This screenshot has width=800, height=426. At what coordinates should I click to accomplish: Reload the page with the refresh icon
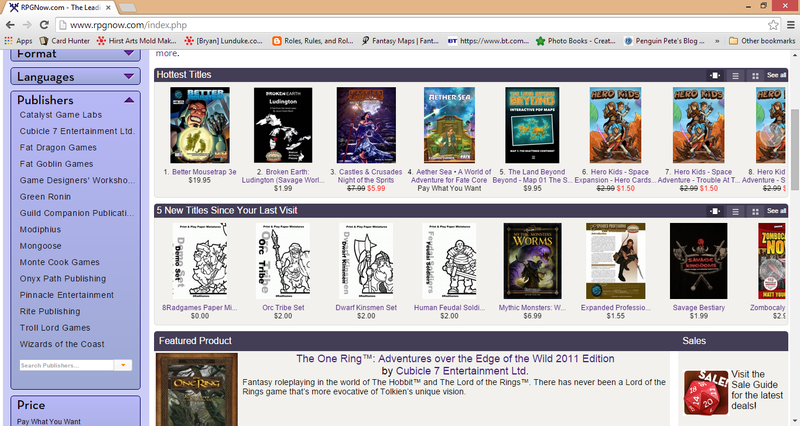coord(44,24)
